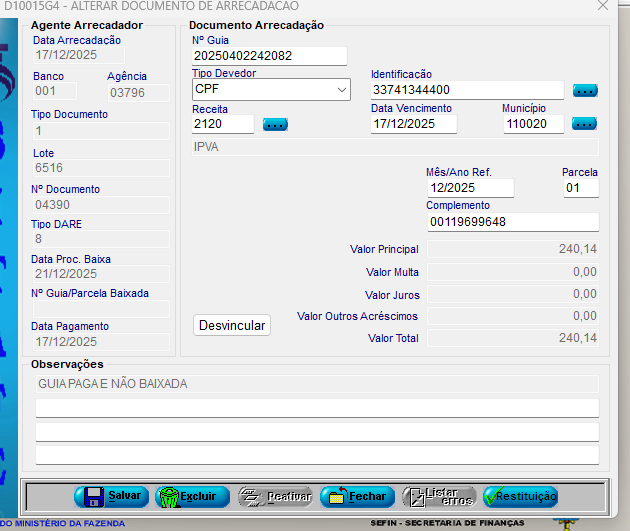
Task: Click the Reativar button
Action: click(x=275, y=496)
